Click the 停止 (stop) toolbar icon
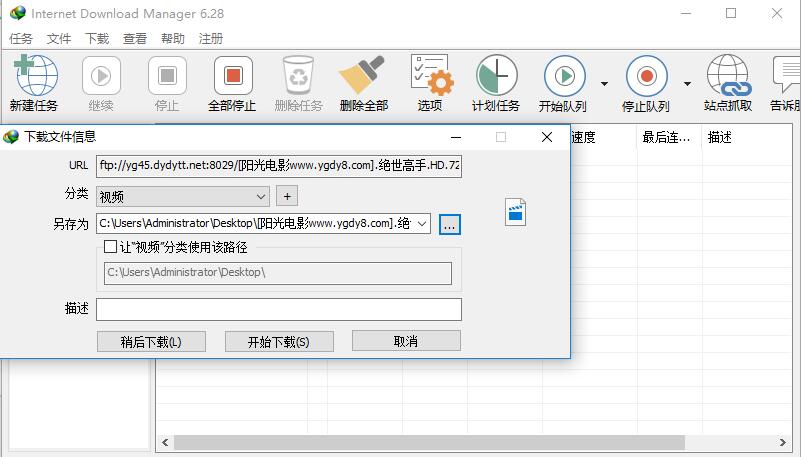Image resolution: width=801 pixels, height=457 pixels. click(167, 76)
